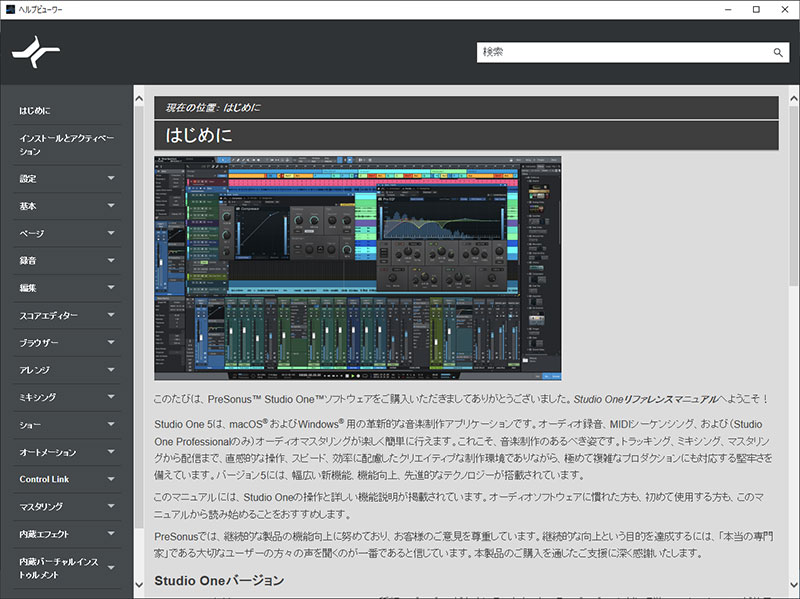Open the オートメーション sidebar section
The height and width of the screenshot is (599, 800).
[48, 453]
